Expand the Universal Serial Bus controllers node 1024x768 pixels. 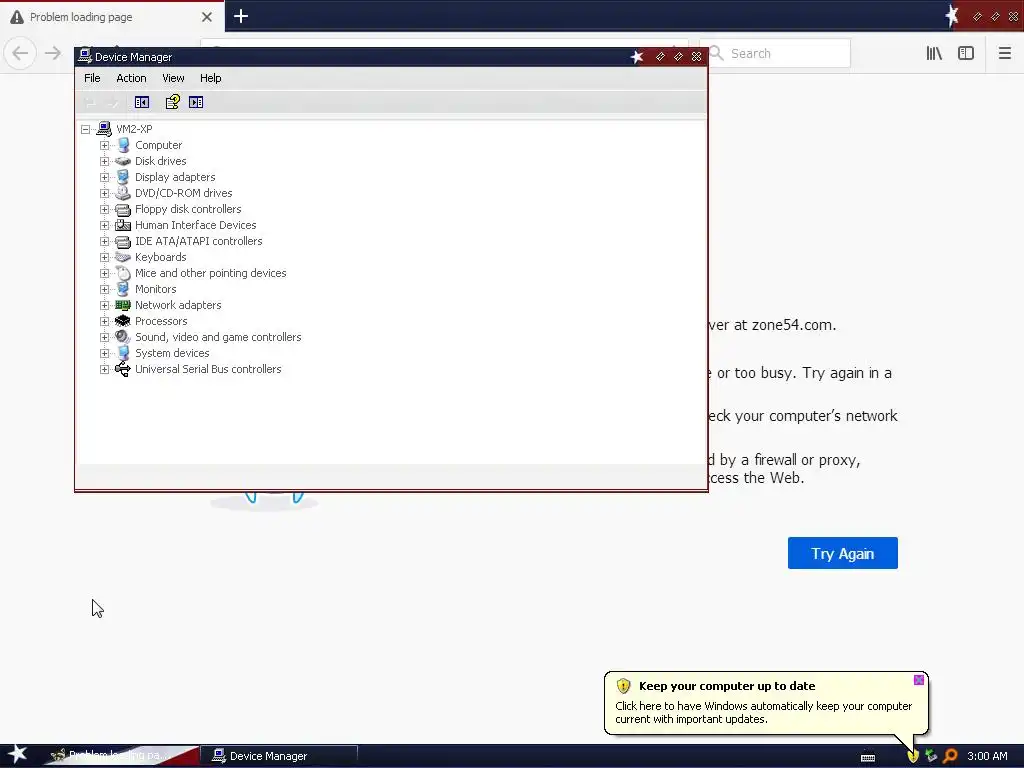tap(104, 369)
